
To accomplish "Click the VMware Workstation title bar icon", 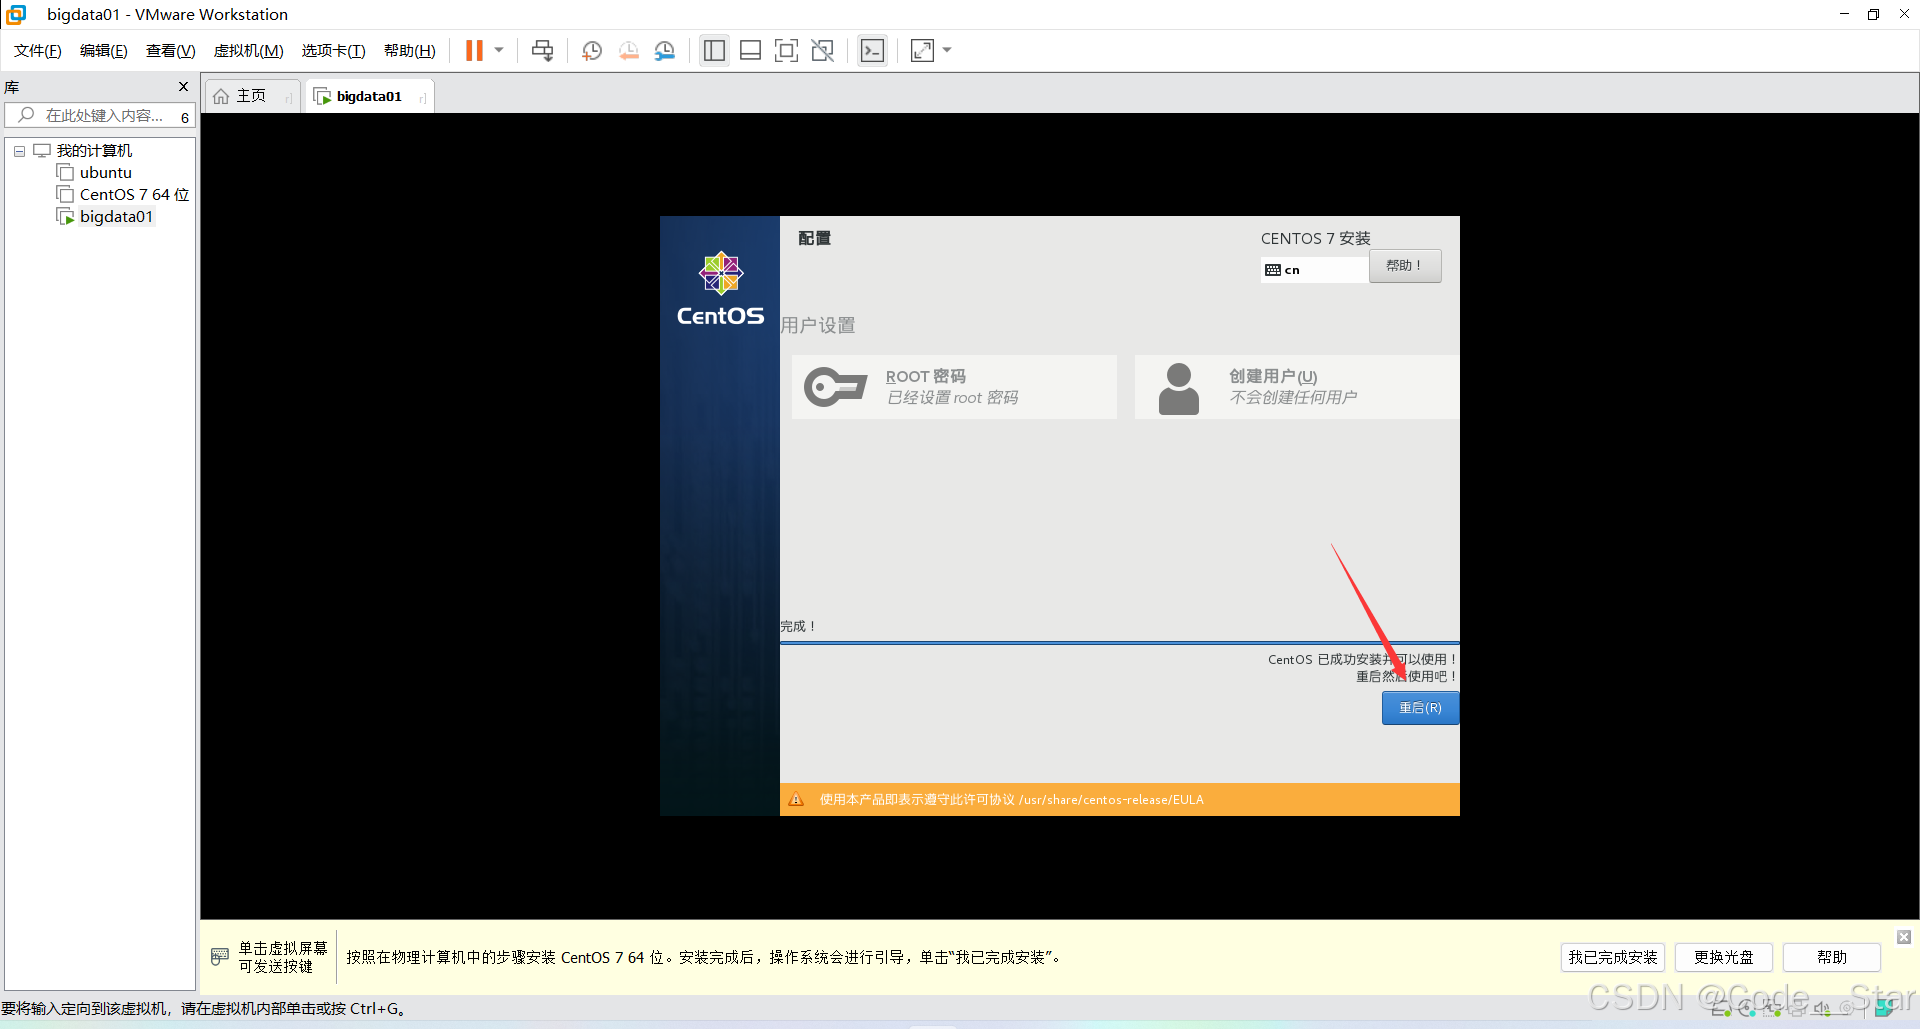I will [x=16, y=15].
